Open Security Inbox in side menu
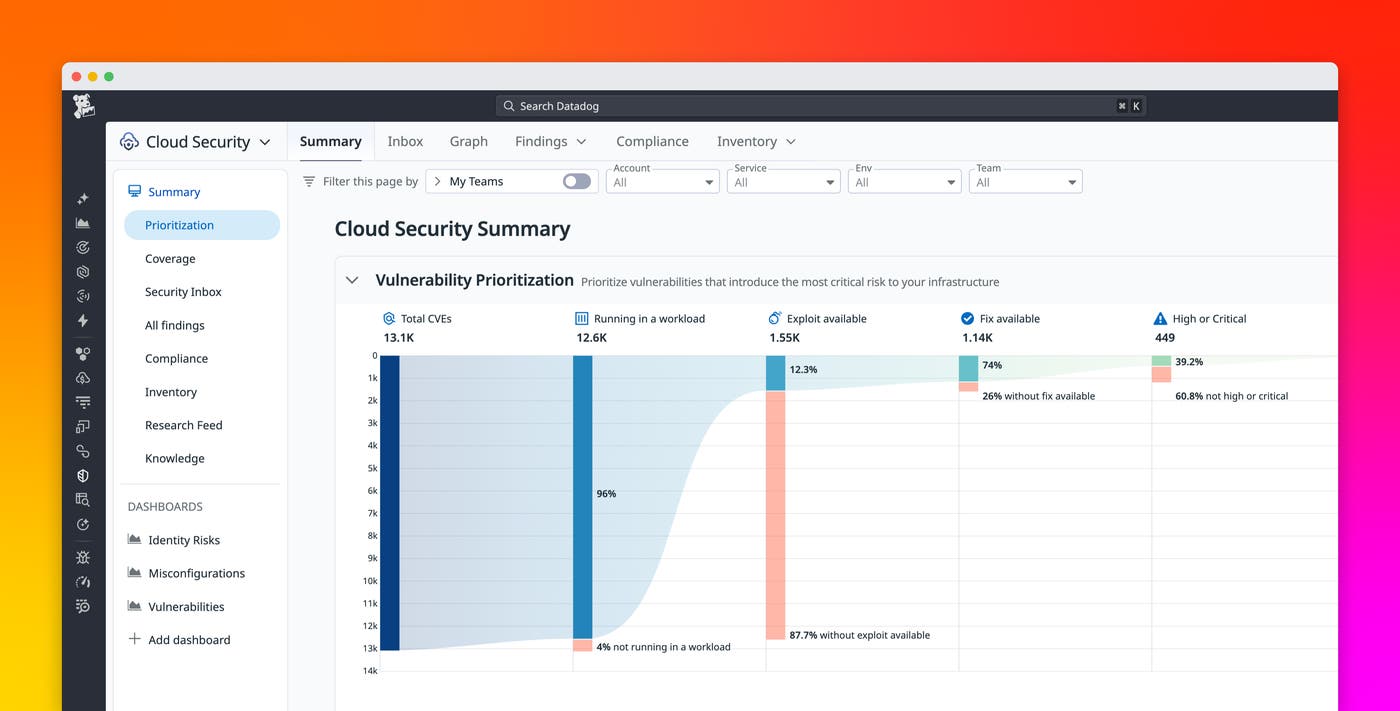The image size is (1400, 711). click(x=183, y=291)
